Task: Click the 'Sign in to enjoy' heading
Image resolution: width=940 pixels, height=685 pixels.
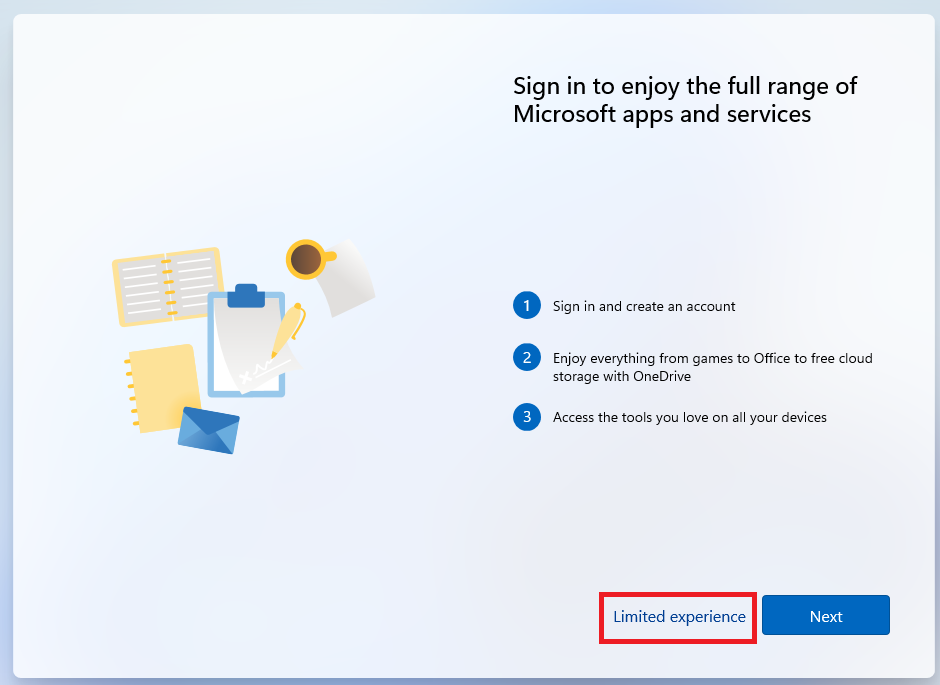Action: click(x=685, y=99)
